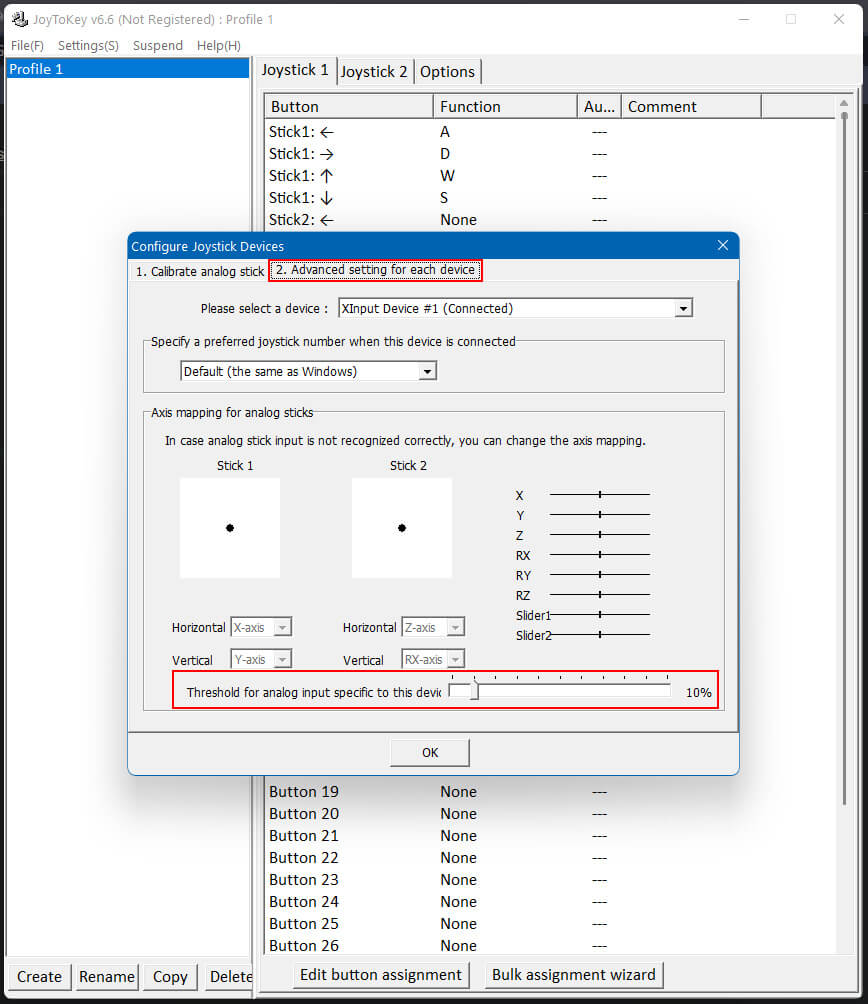
Task: Switch to the Joystick 2 tab
Action: click(374, 72)
